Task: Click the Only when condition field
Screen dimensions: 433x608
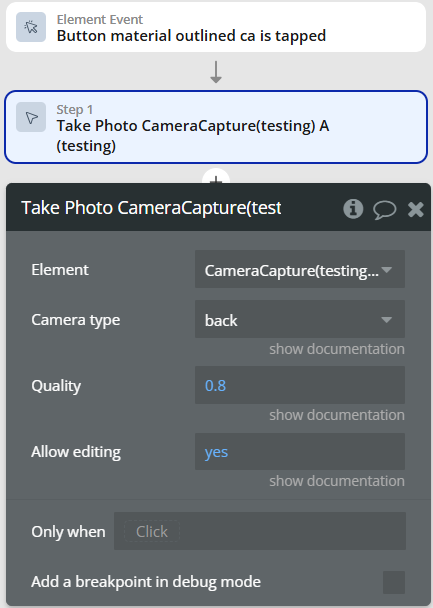Action: click(x=260, y=531)
